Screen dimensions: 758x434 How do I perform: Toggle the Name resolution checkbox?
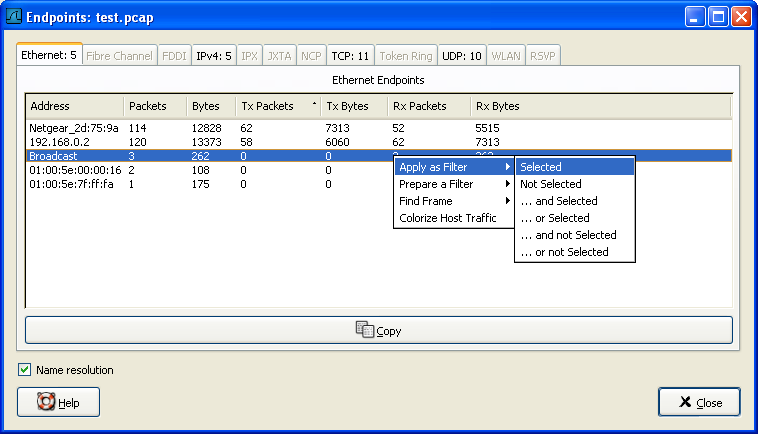25,370
